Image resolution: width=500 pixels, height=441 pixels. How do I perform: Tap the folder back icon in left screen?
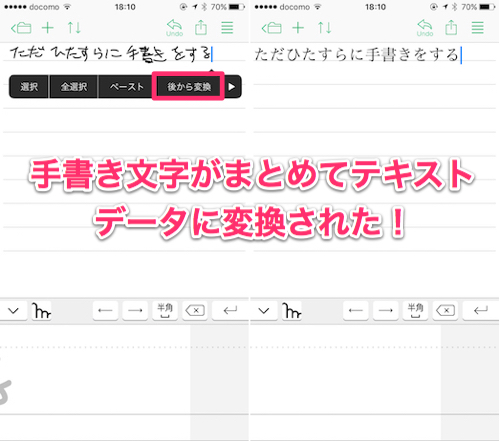(x=21, y=28)
